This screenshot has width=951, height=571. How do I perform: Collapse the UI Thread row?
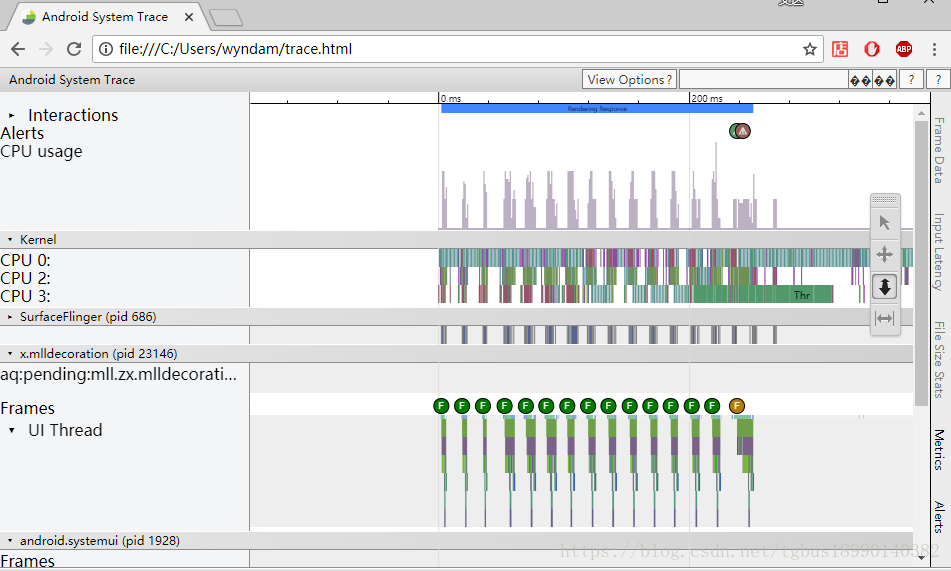coord(12,430)
